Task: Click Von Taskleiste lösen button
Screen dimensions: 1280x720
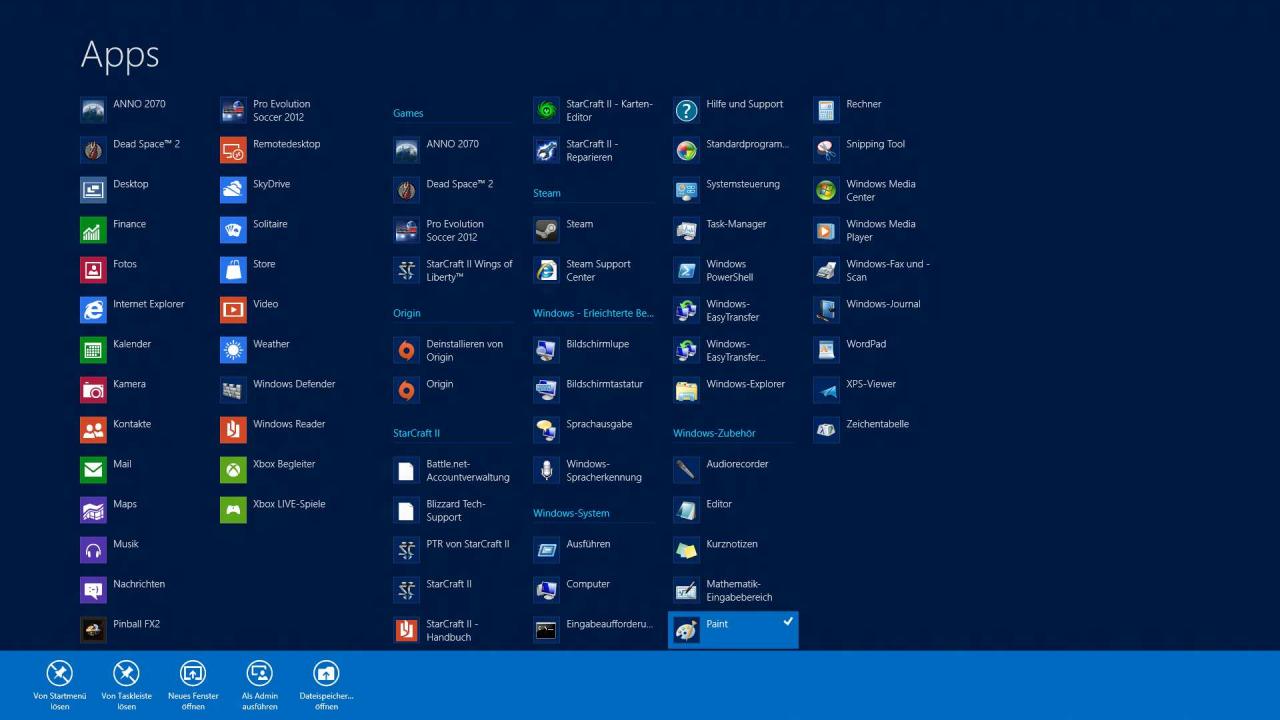Action: pyautogui.click(x=126, y=685)
